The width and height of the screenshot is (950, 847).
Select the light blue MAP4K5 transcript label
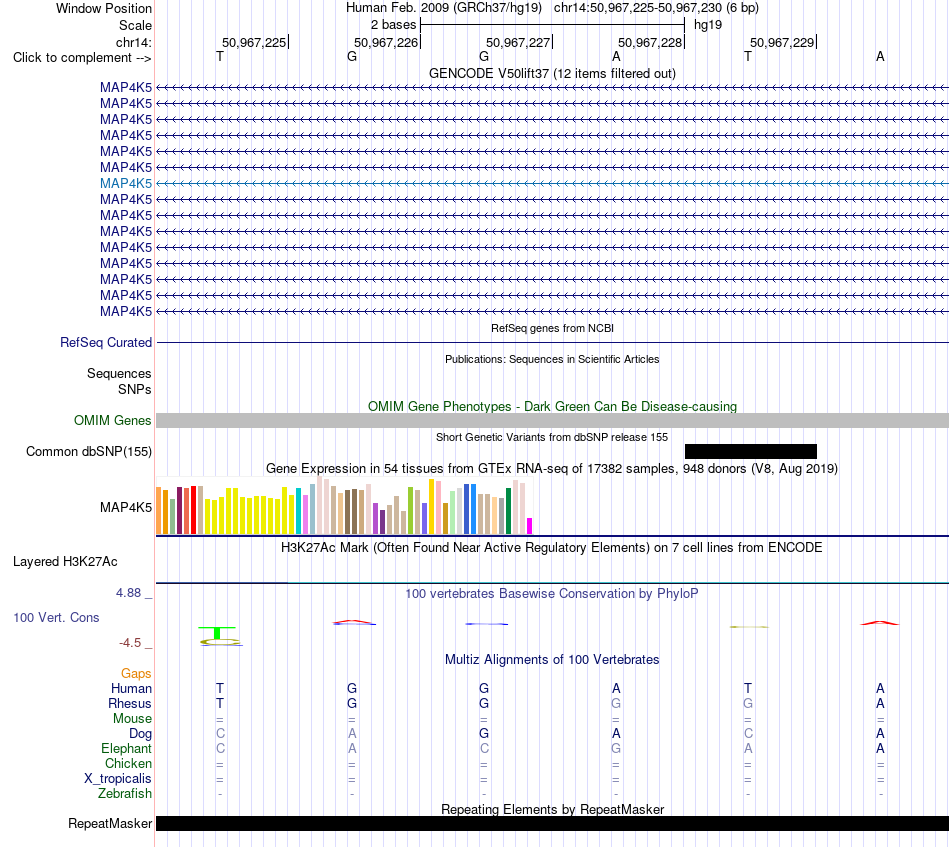[x=126, y=183]
